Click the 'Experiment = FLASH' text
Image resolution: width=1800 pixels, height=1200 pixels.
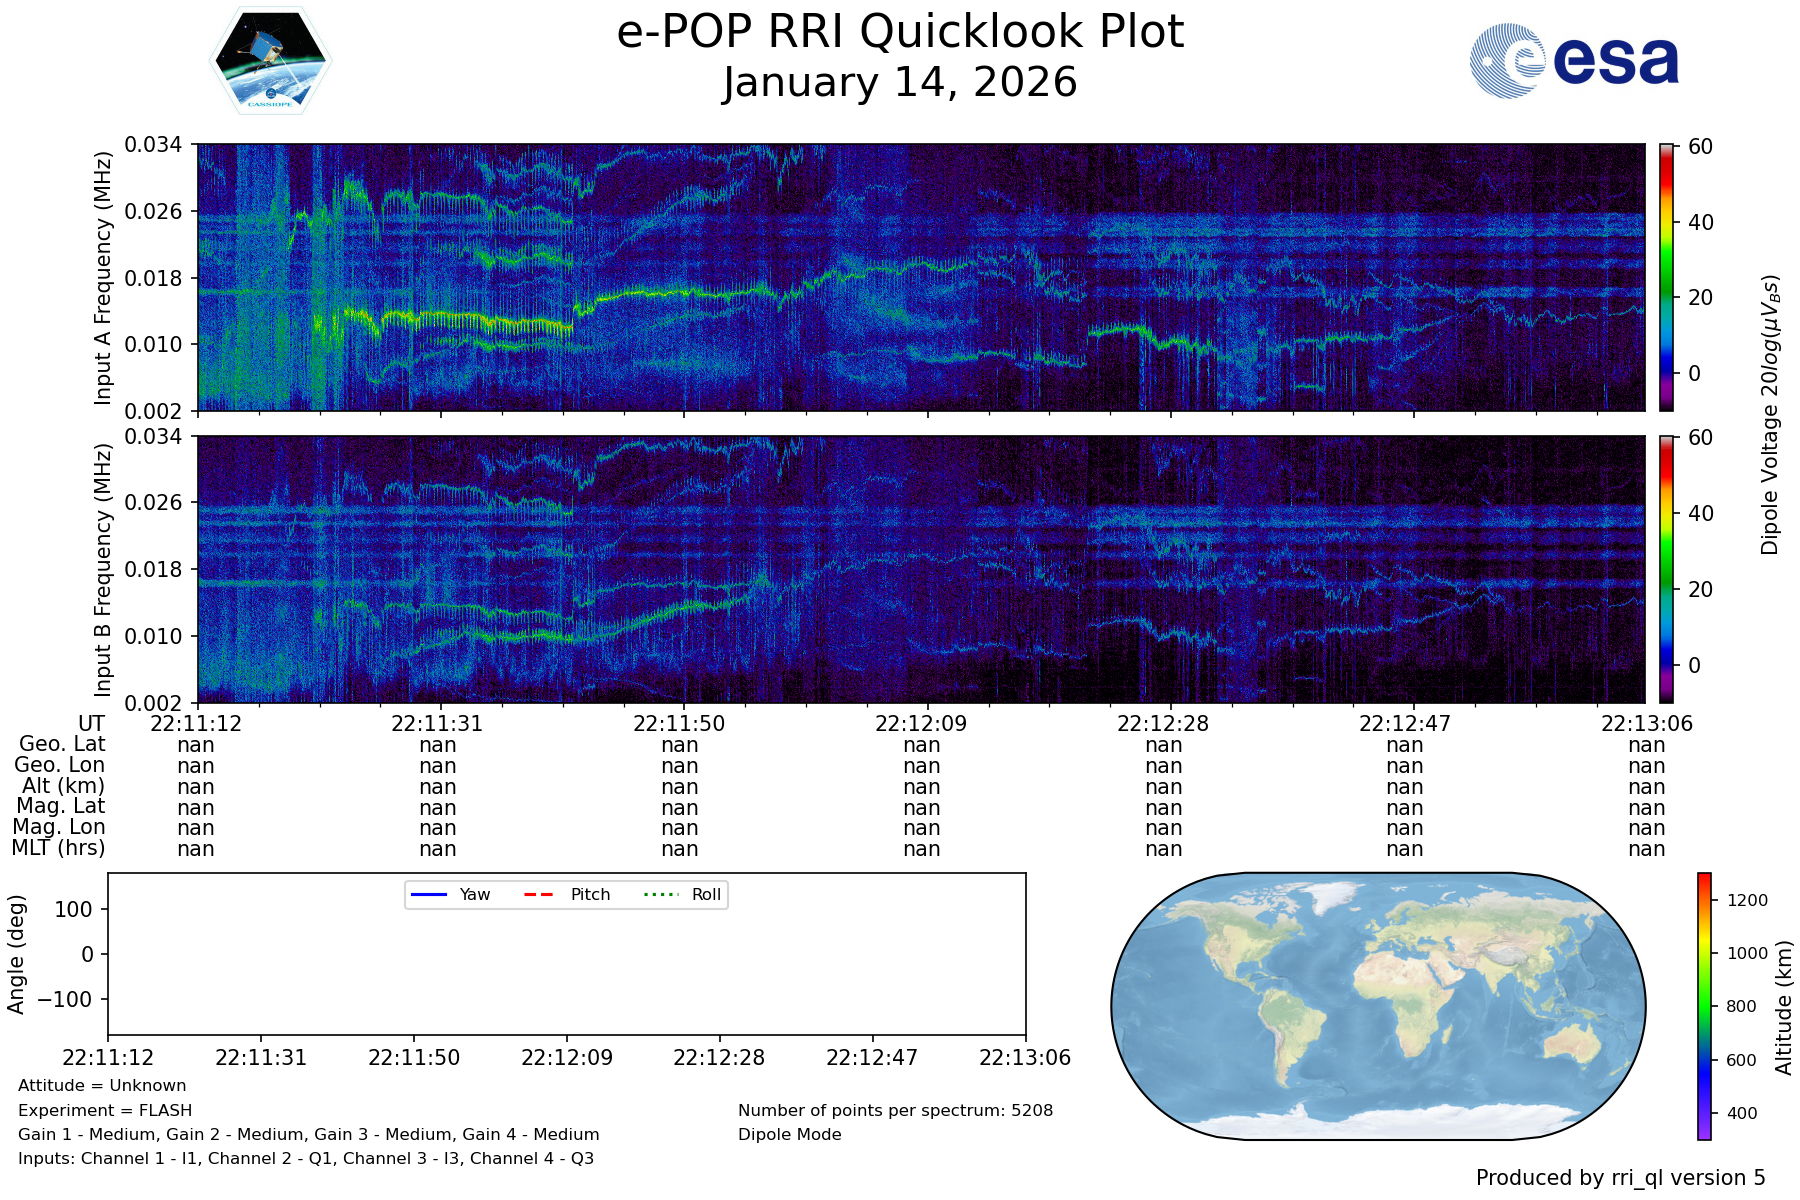point(105,1110)
